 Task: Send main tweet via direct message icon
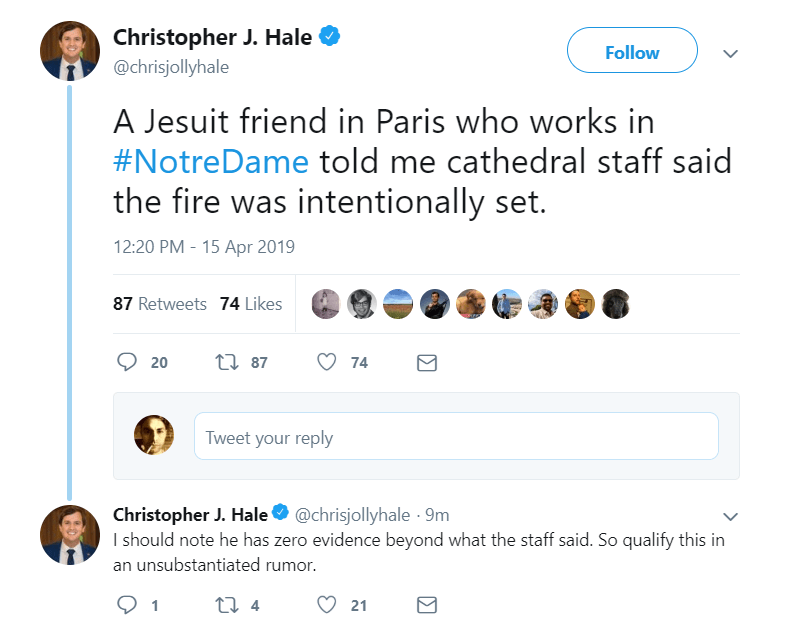click(x=426, y=363)
